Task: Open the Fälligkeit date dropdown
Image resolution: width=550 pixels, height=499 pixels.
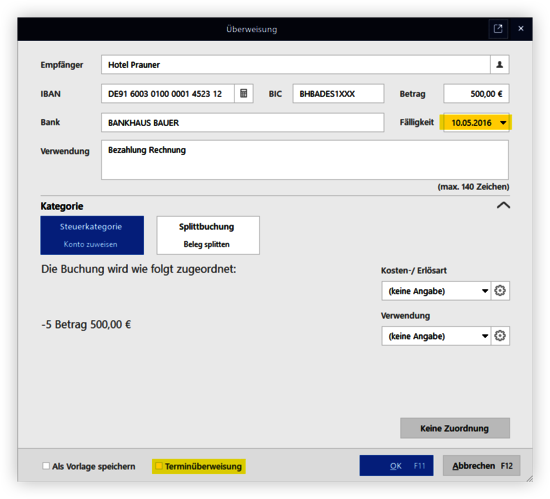Action: pos(503,123)
